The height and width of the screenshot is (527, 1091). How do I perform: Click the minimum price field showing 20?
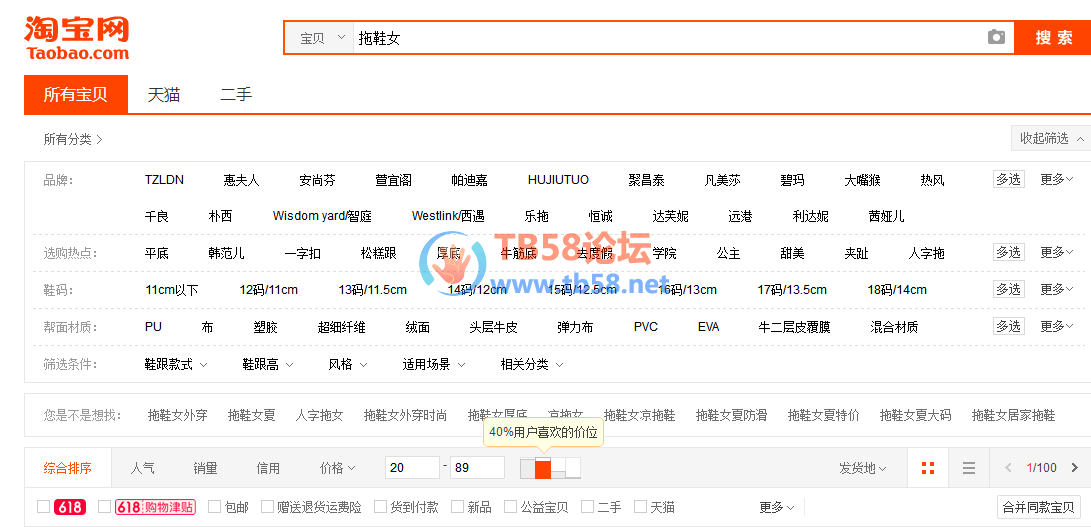pyautogui.click(x=412, y=468)
